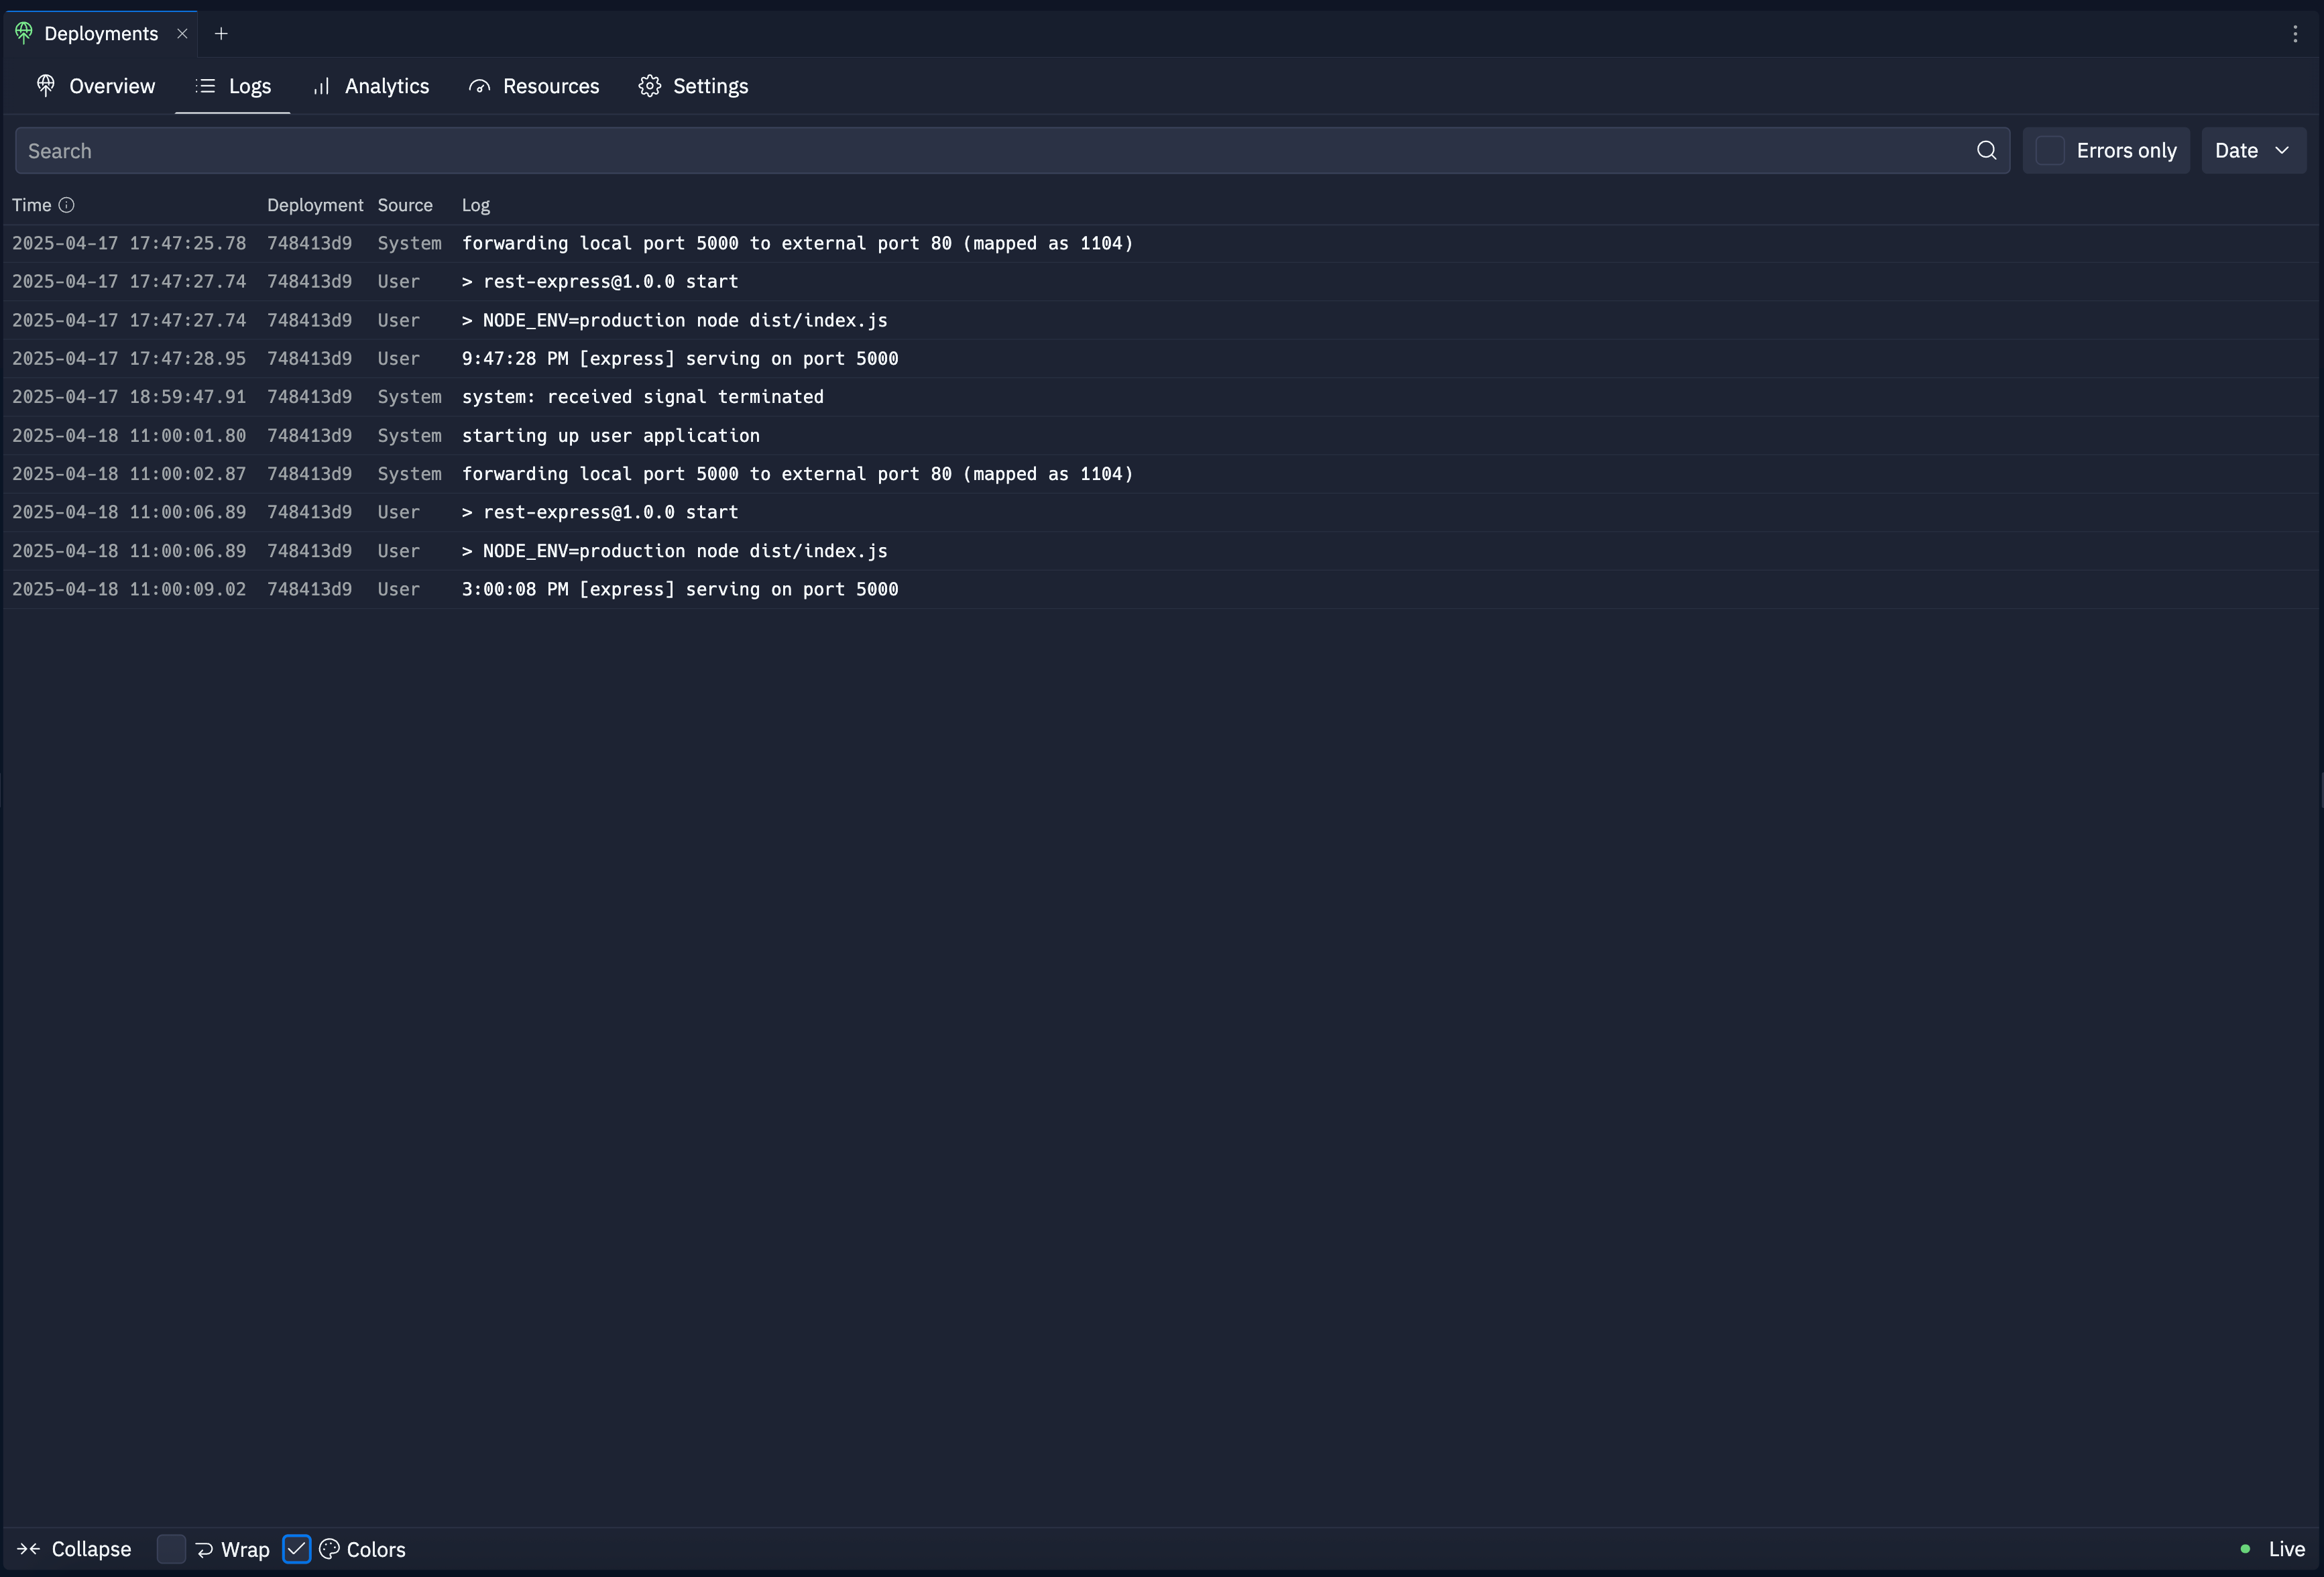Enable the Wrap checkbox
Viewport: 2324px width, 1577px height.
point(172,1549)
